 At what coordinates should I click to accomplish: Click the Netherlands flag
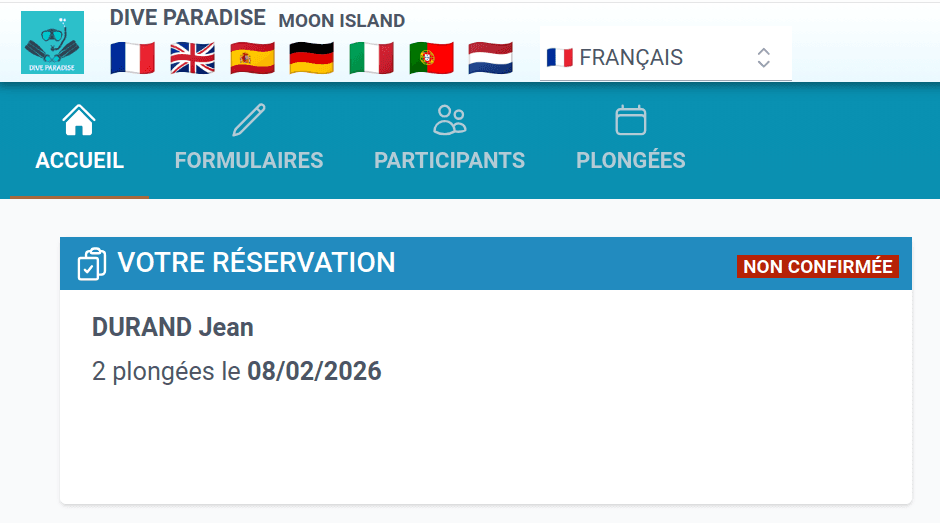click(491, 57)
